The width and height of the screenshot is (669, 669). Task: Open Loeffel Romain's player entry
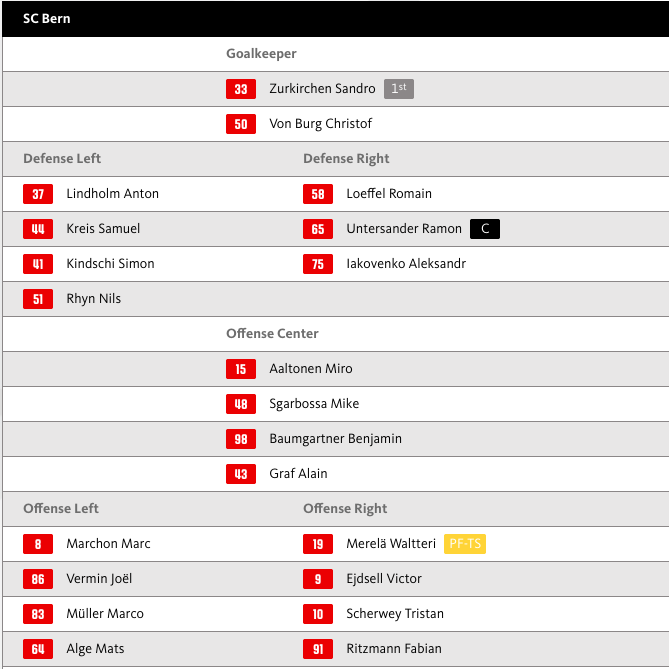(389, 194)
